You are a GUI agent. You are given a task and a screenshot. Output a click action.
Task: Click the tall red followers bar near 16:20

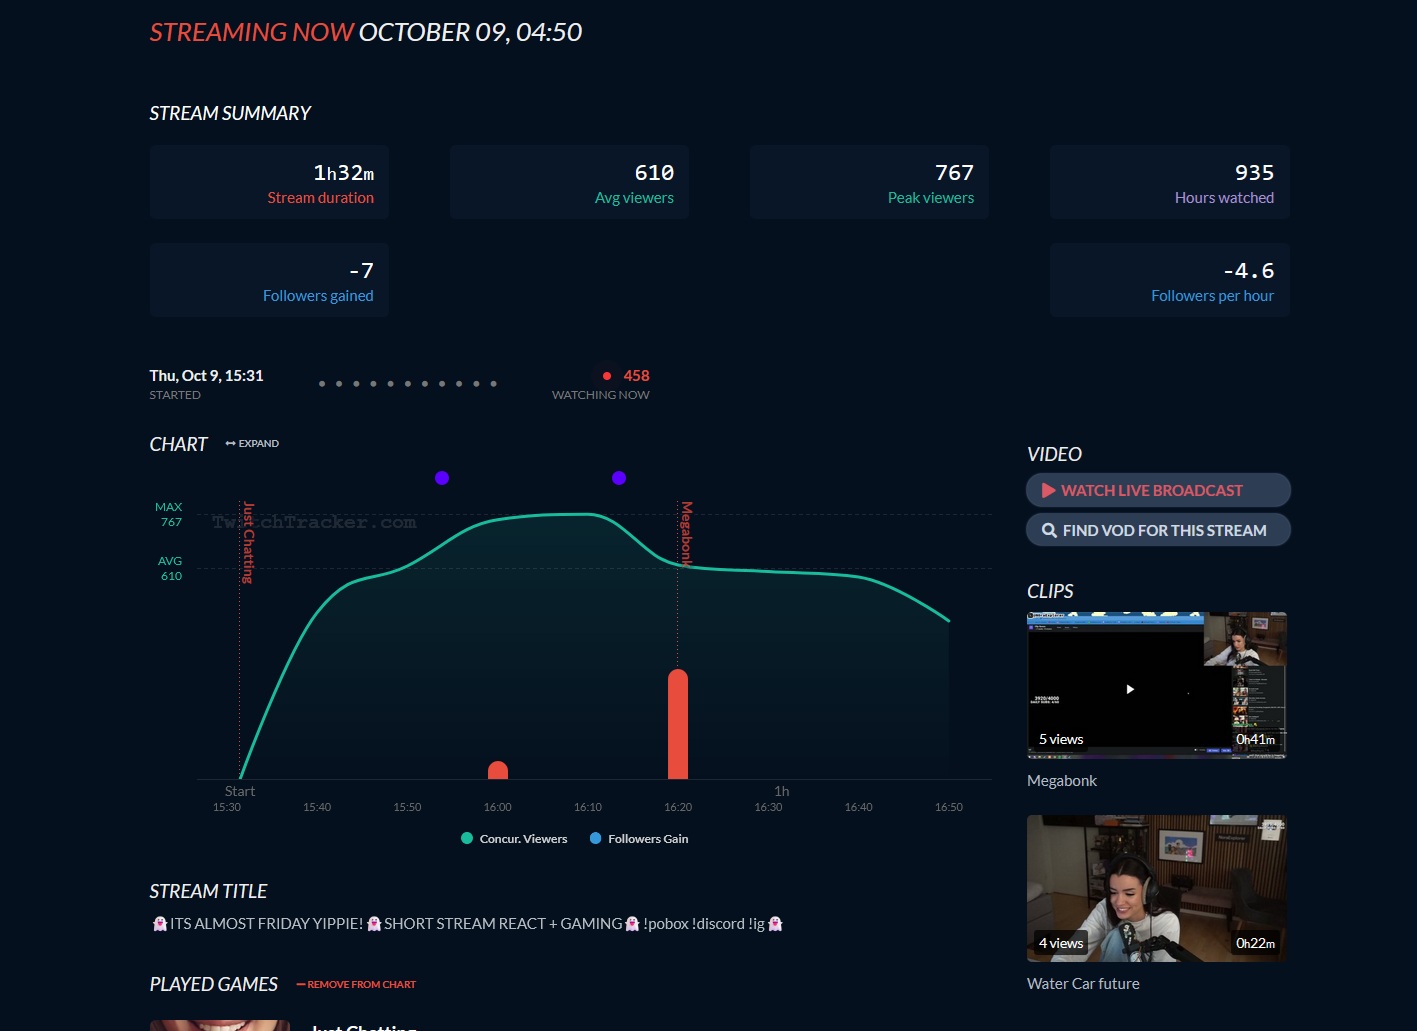(x=678, y=724)
